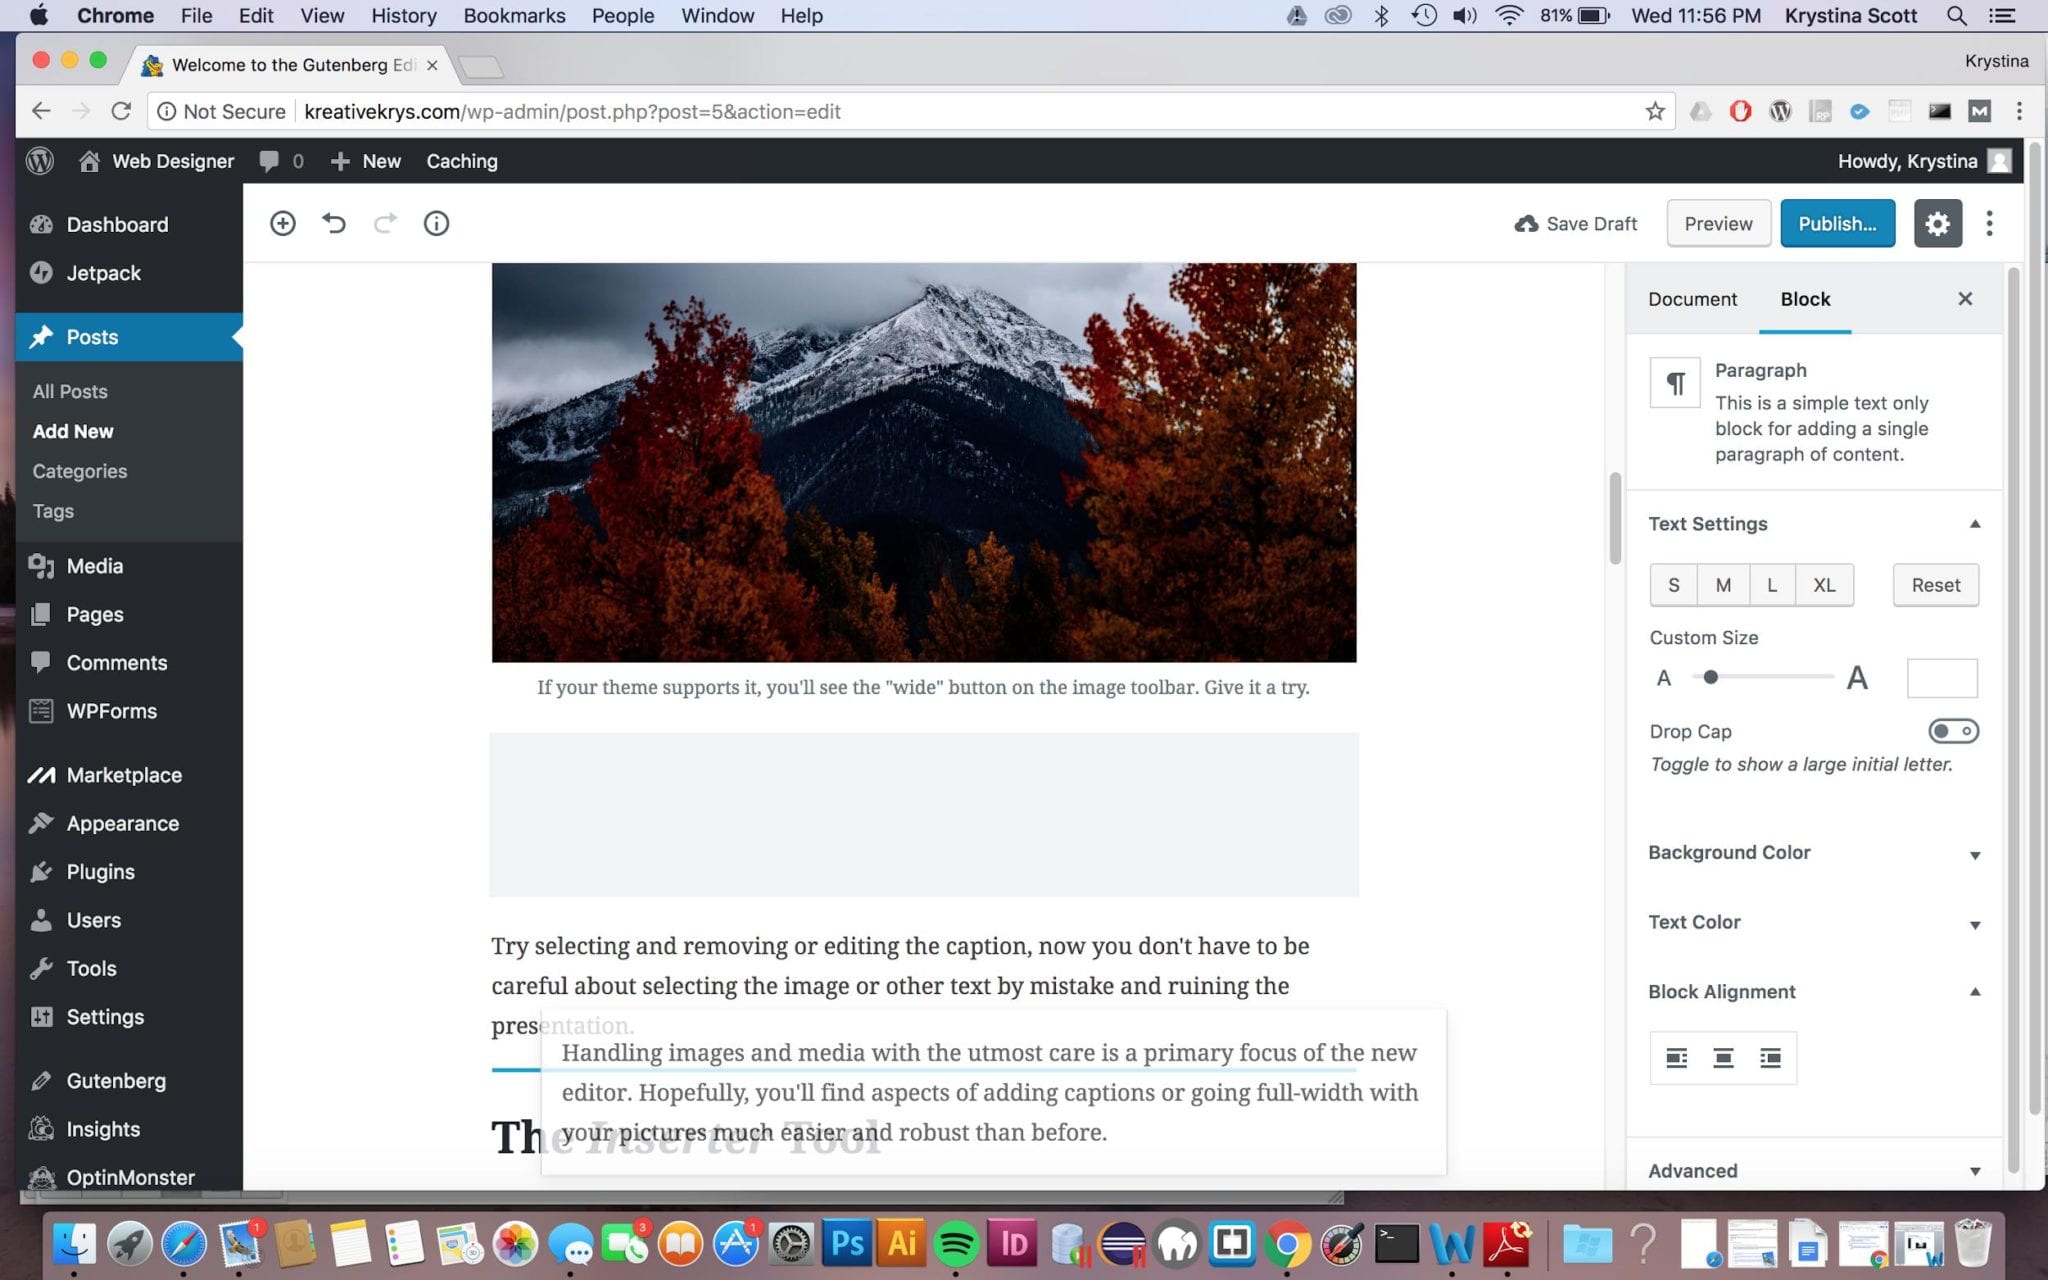Image resolution: width=2048 pixels, height=1280 pixels.
Task: Open the vertical ellipsis more menu
Action: (1989, 223)
